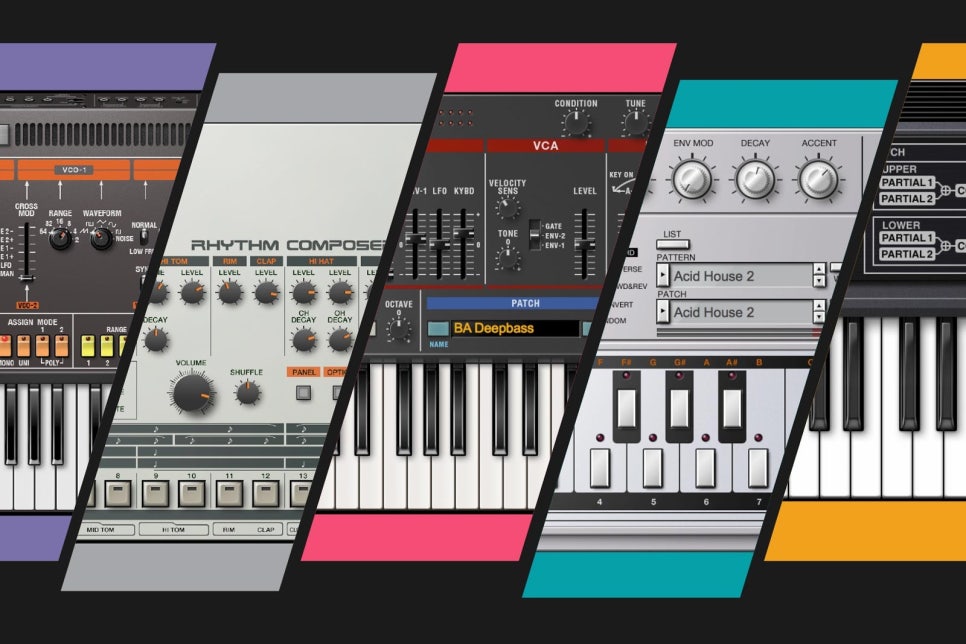Click the CONDITION knob

click(576, 123)
